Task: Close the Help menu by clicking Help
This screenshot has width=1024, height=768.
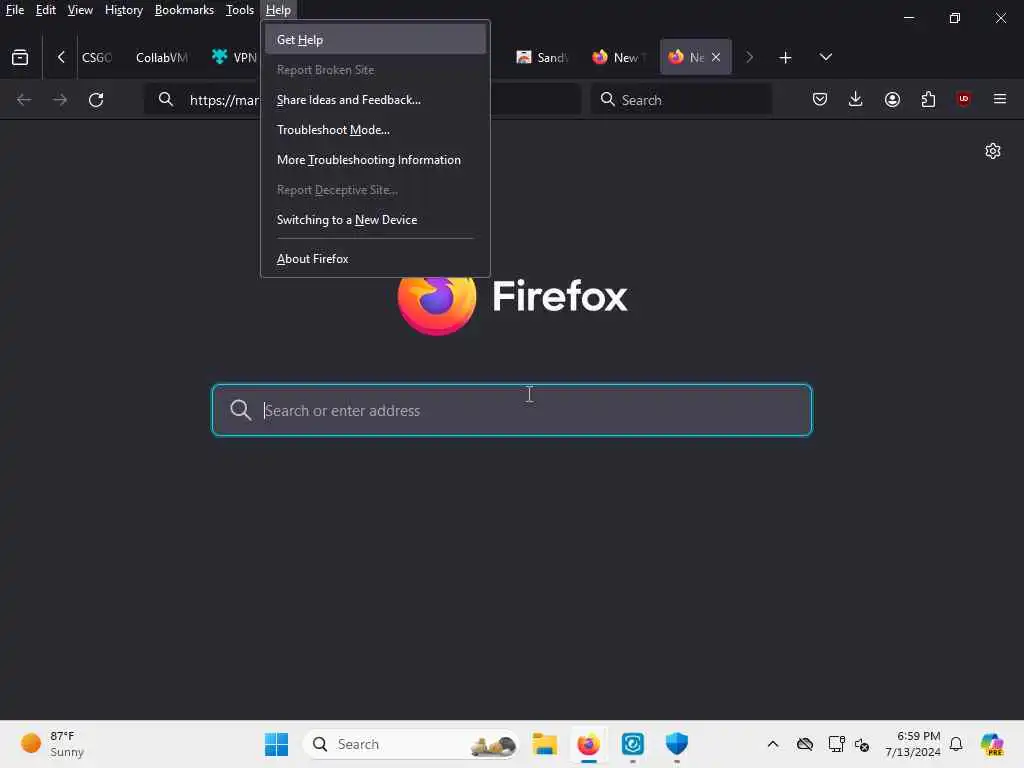Action: (x=278, y=10)
